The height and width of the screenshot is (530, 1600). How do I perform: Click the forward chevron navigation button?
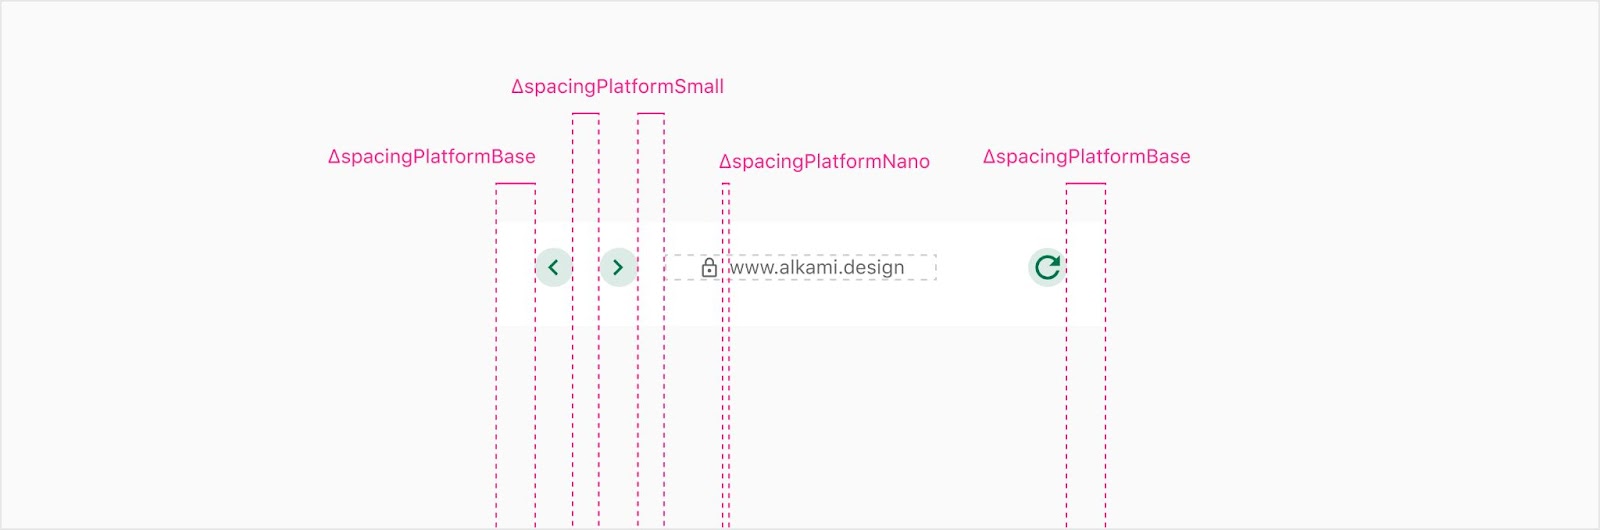618,267
